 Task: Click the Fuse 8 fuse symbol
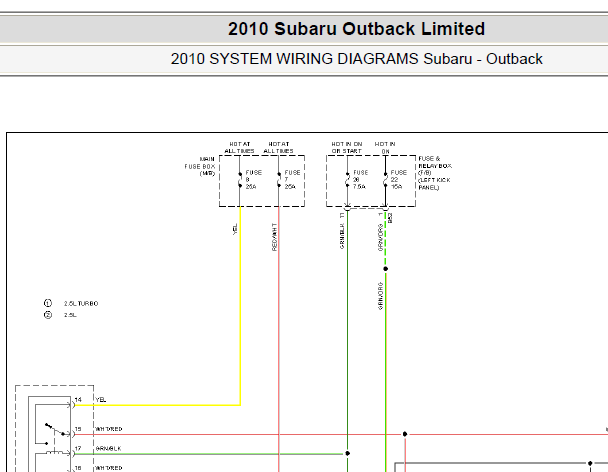(240, 180)
